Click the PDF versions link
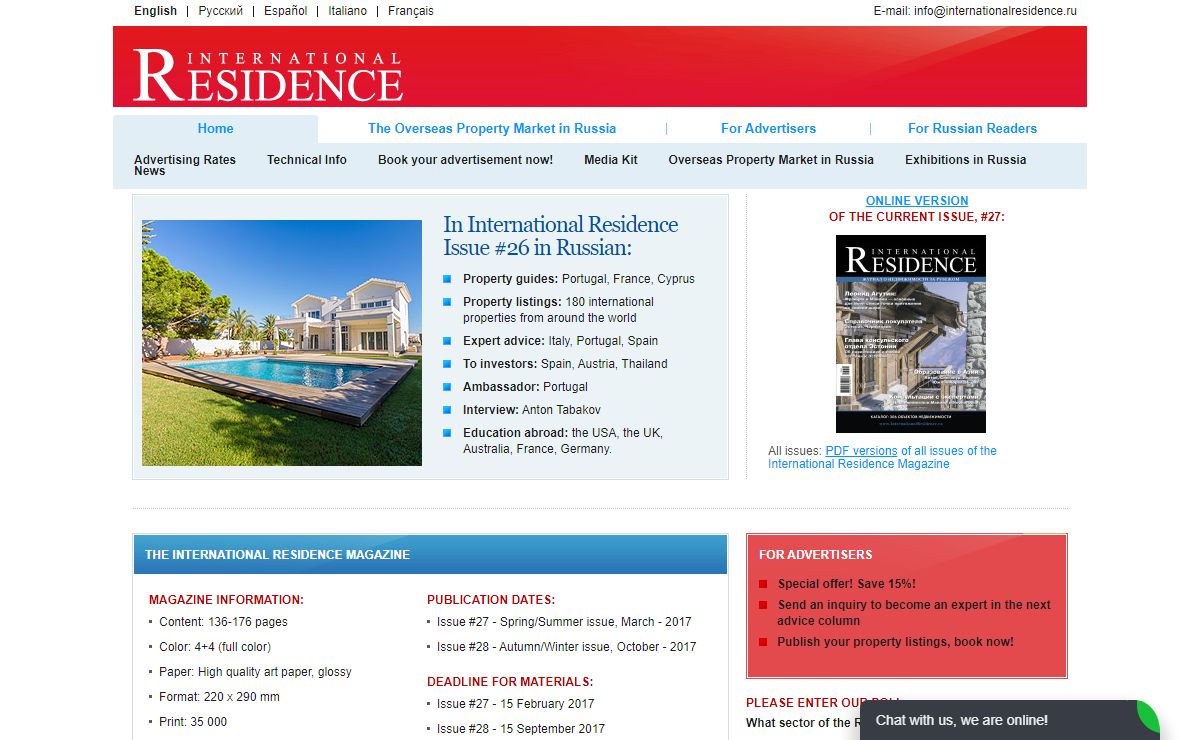Image resolution: width=1200 pixels, height=740 pixels. (x=861, y=451)
